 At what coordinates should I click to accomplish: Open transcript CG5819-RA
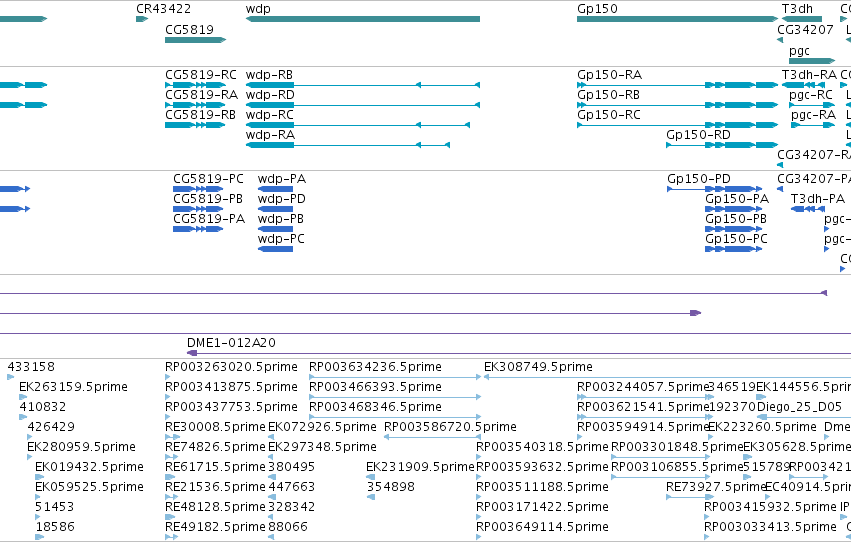pyautogui.click(x=195, y=105)
